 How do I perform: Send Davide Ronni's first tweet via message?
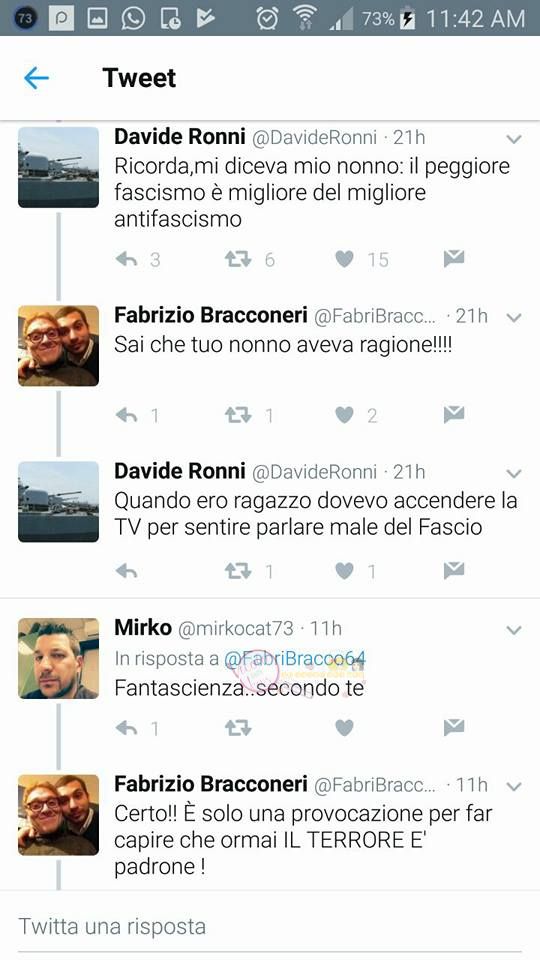click(x=454, y=259)
